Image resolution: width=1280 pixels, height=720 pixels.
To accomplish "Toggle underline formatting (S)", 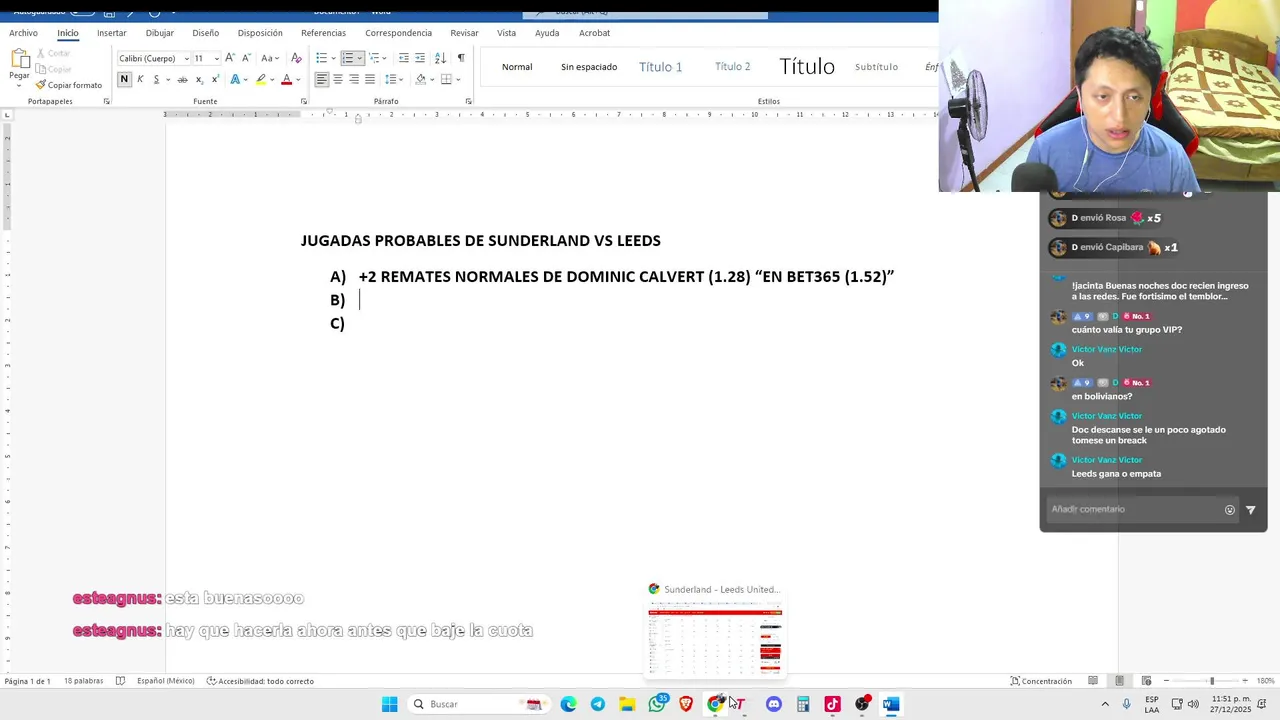I will click(156, 79).
